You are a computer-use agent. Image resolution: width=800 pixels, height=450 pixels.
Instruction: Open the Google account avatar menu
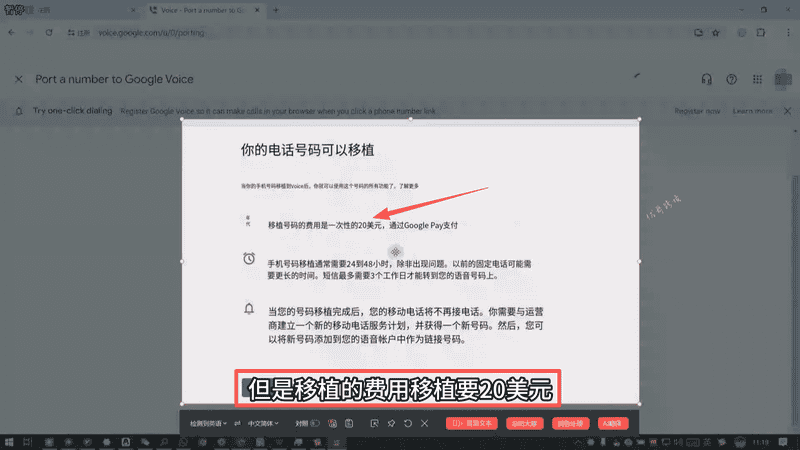[783, 80]
